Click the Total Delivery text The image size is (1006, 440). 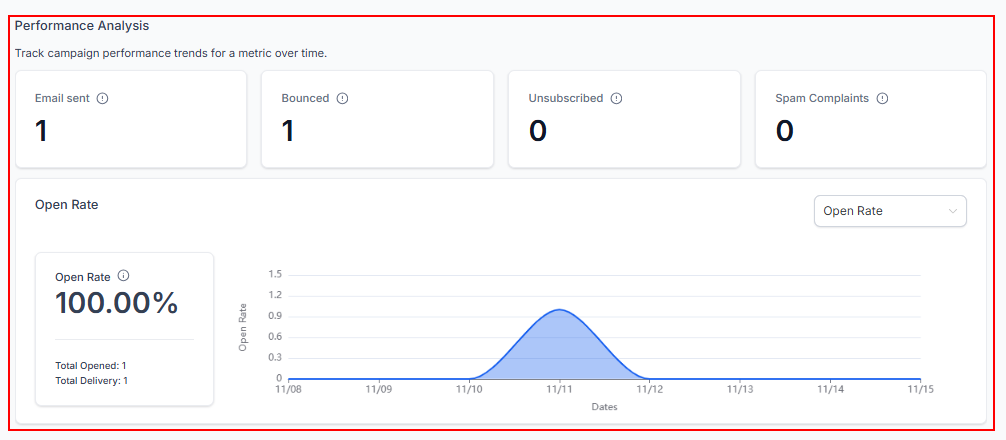91,380
